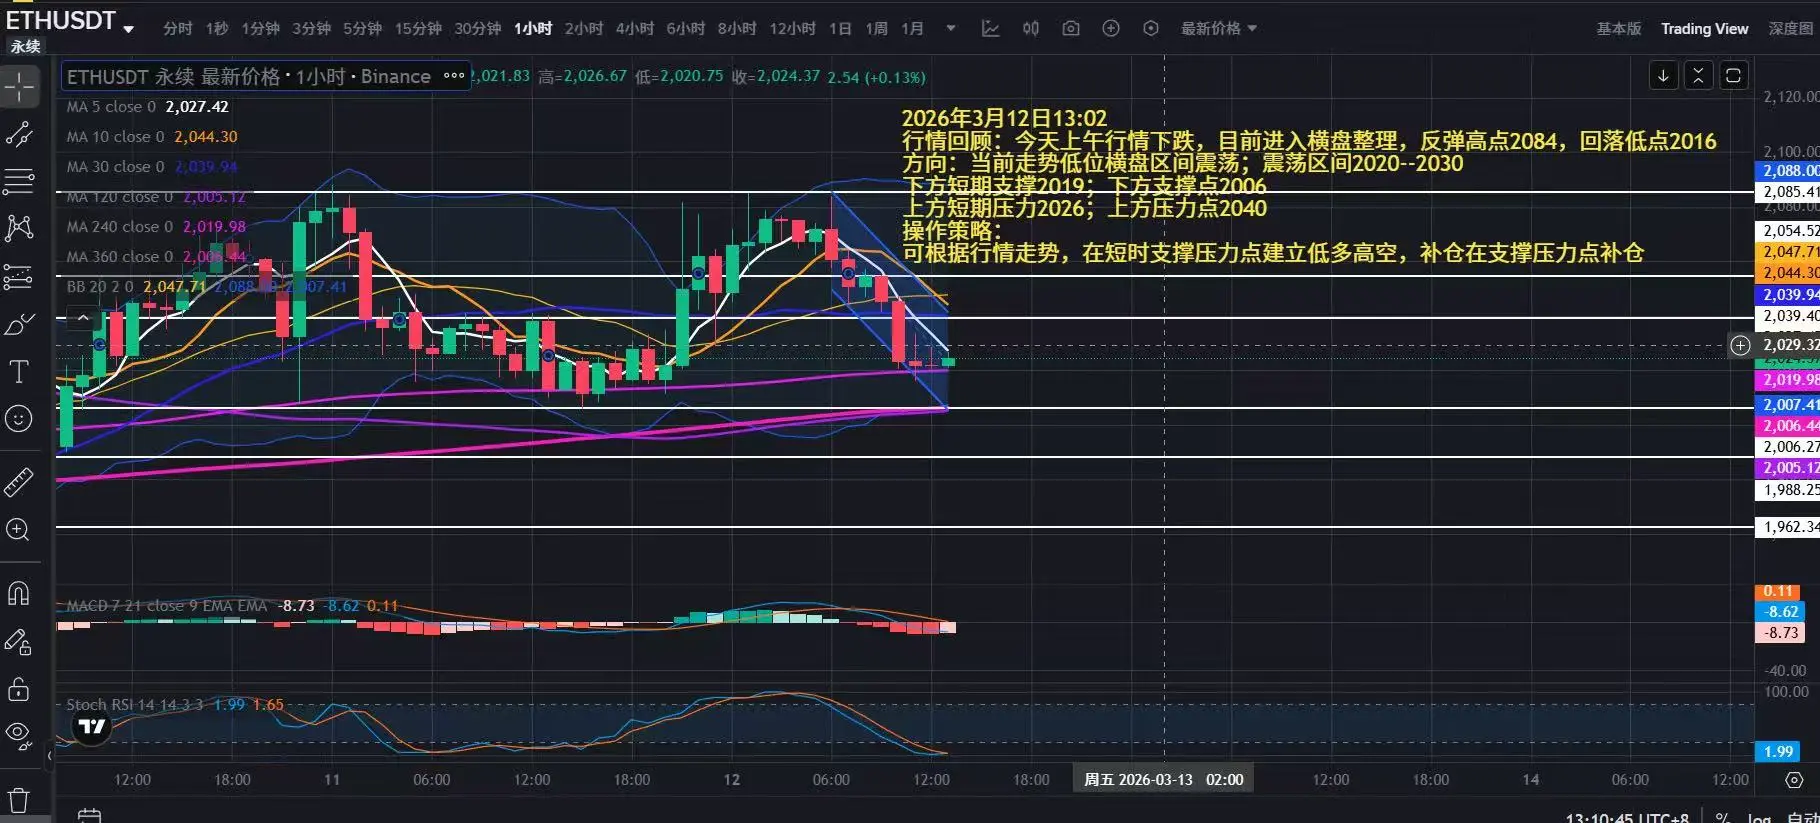Select the ruler measure tool
Viewport: 1820px width, 823px height.
(19, 482)
